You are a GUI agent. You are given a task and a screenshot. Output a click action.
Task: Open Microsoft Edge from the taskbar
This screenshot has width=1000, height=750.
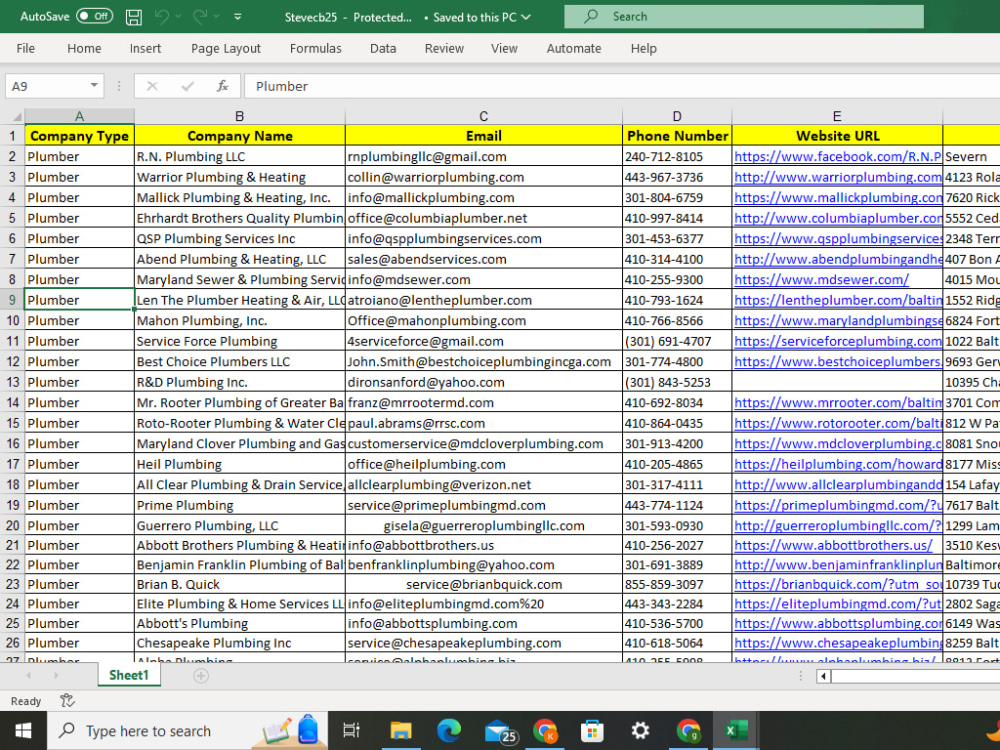[x=449, y=731]
